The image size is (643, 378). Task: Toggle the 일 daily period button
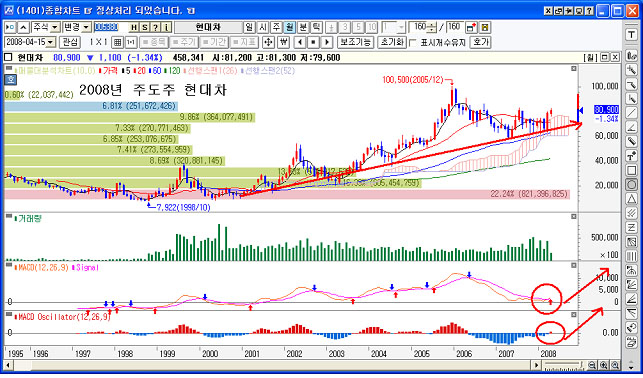point(249,27)
